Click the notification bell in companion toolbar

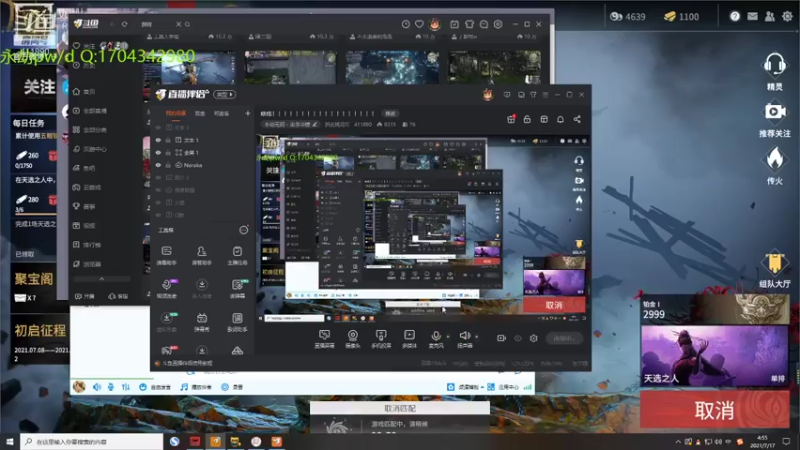tap(560, 119)
